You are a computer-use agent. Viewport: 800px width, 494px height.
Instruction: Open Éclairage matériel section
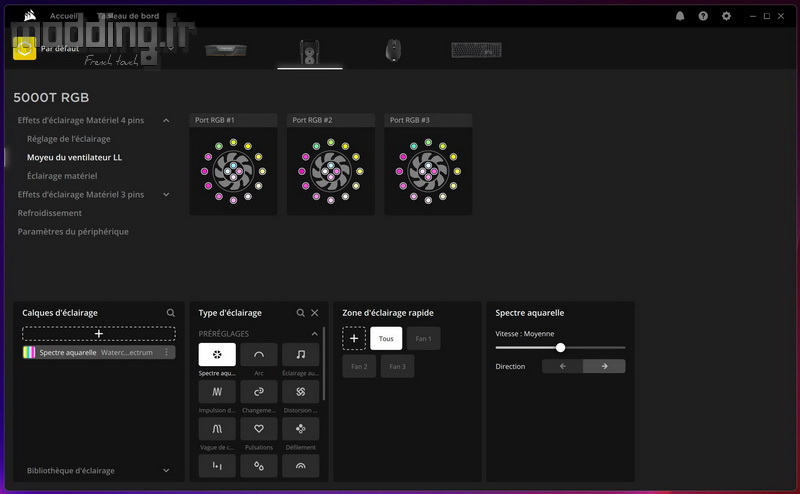[x=62, y=176]
